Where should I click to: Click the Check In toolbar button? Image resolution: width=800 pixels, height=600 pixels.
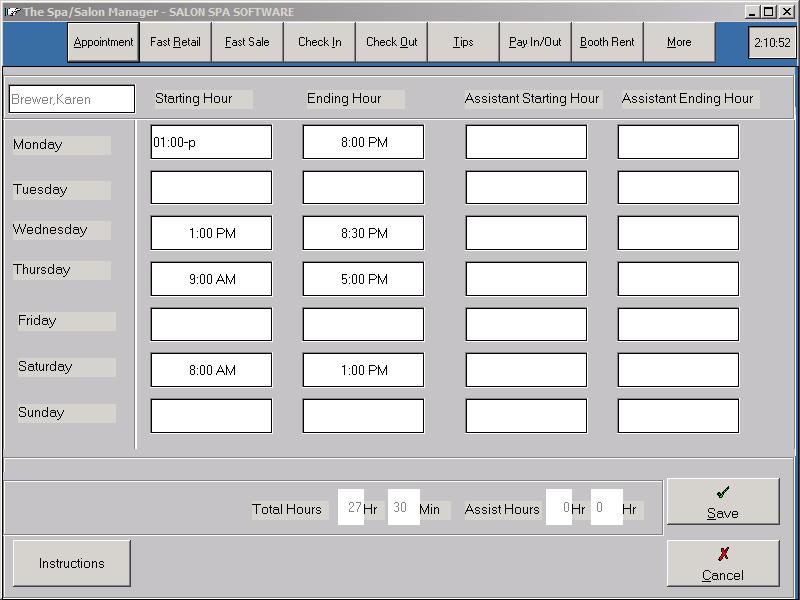(319, 42)
